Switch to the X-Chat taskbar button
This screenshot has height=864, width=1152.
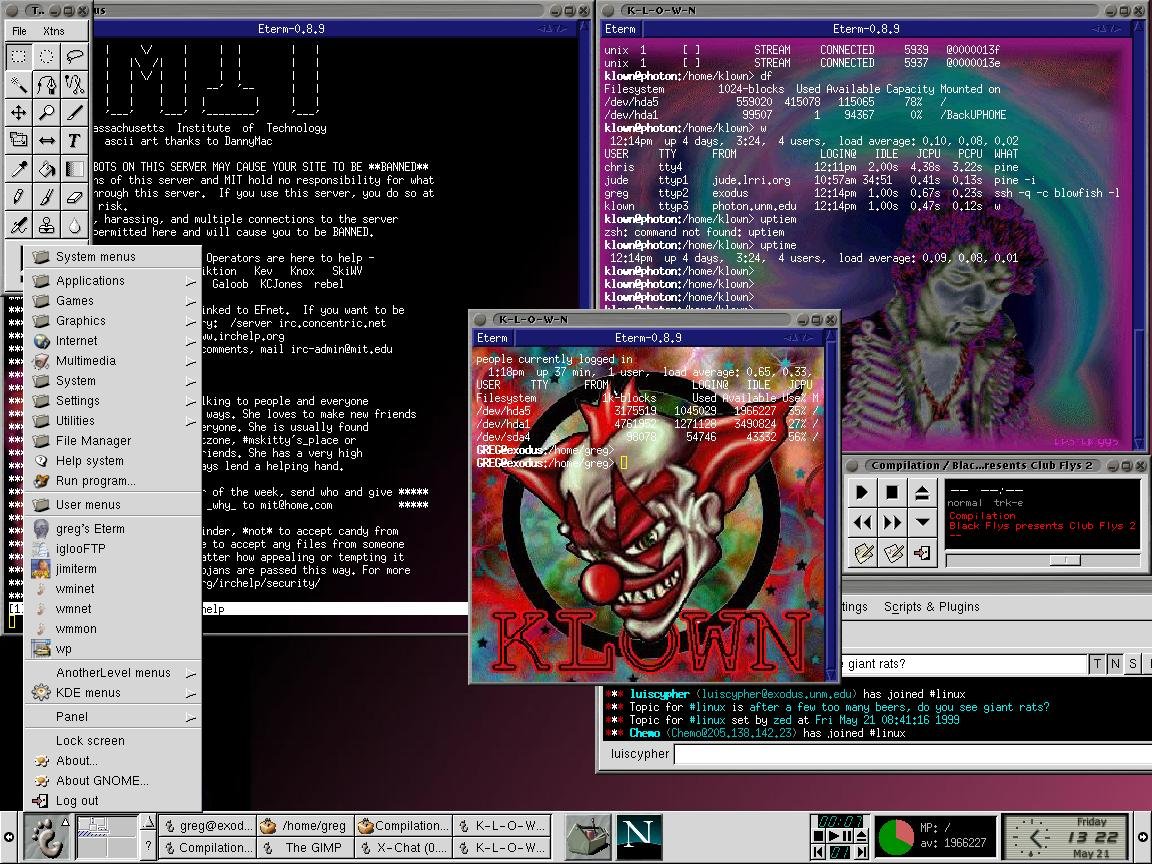coord(403,847)
